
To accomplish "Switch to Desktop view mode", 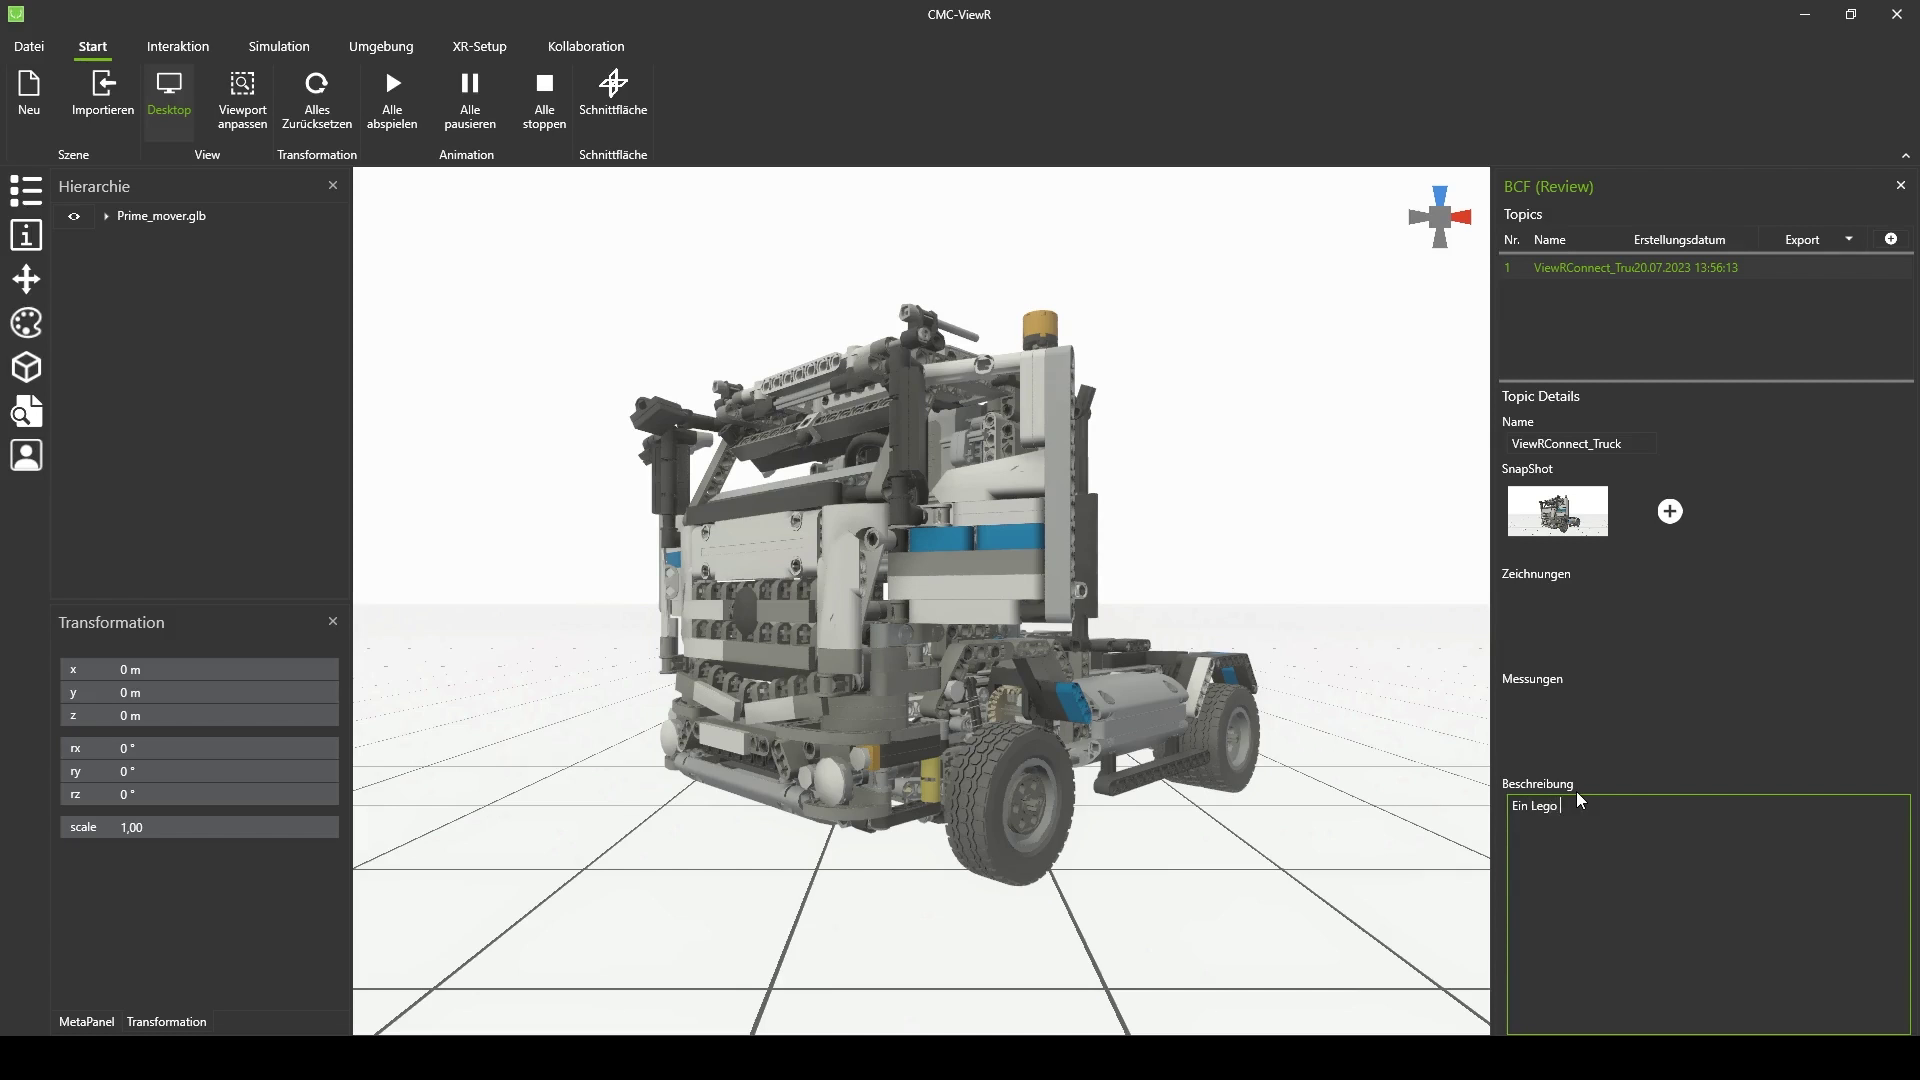I will [169, 93].
